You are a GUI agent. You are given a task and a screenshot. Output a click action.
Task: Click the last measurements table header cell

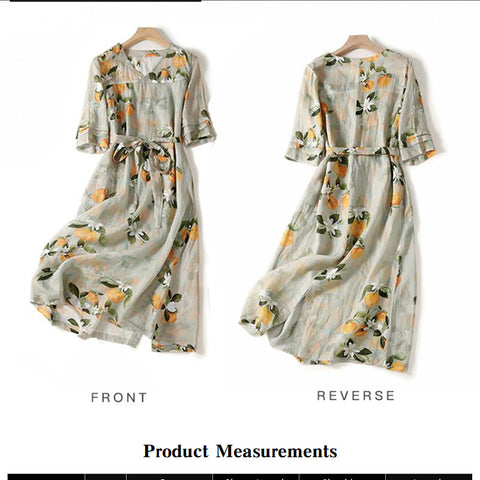click(x=429, y=477)
